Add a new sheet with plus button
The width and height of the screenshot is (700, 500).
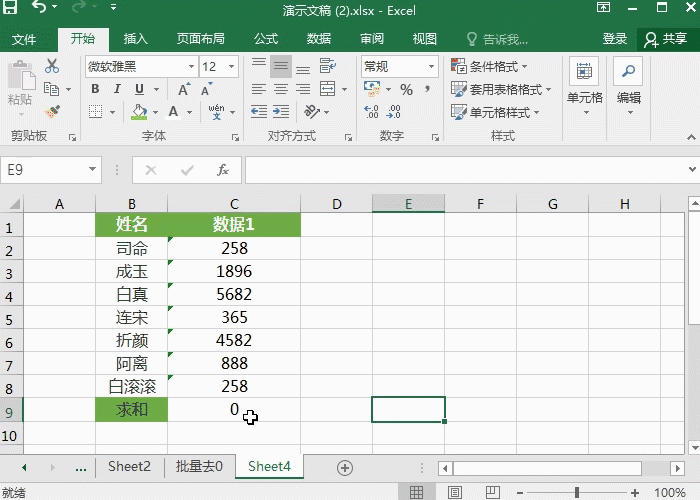[x=345, y=468]
